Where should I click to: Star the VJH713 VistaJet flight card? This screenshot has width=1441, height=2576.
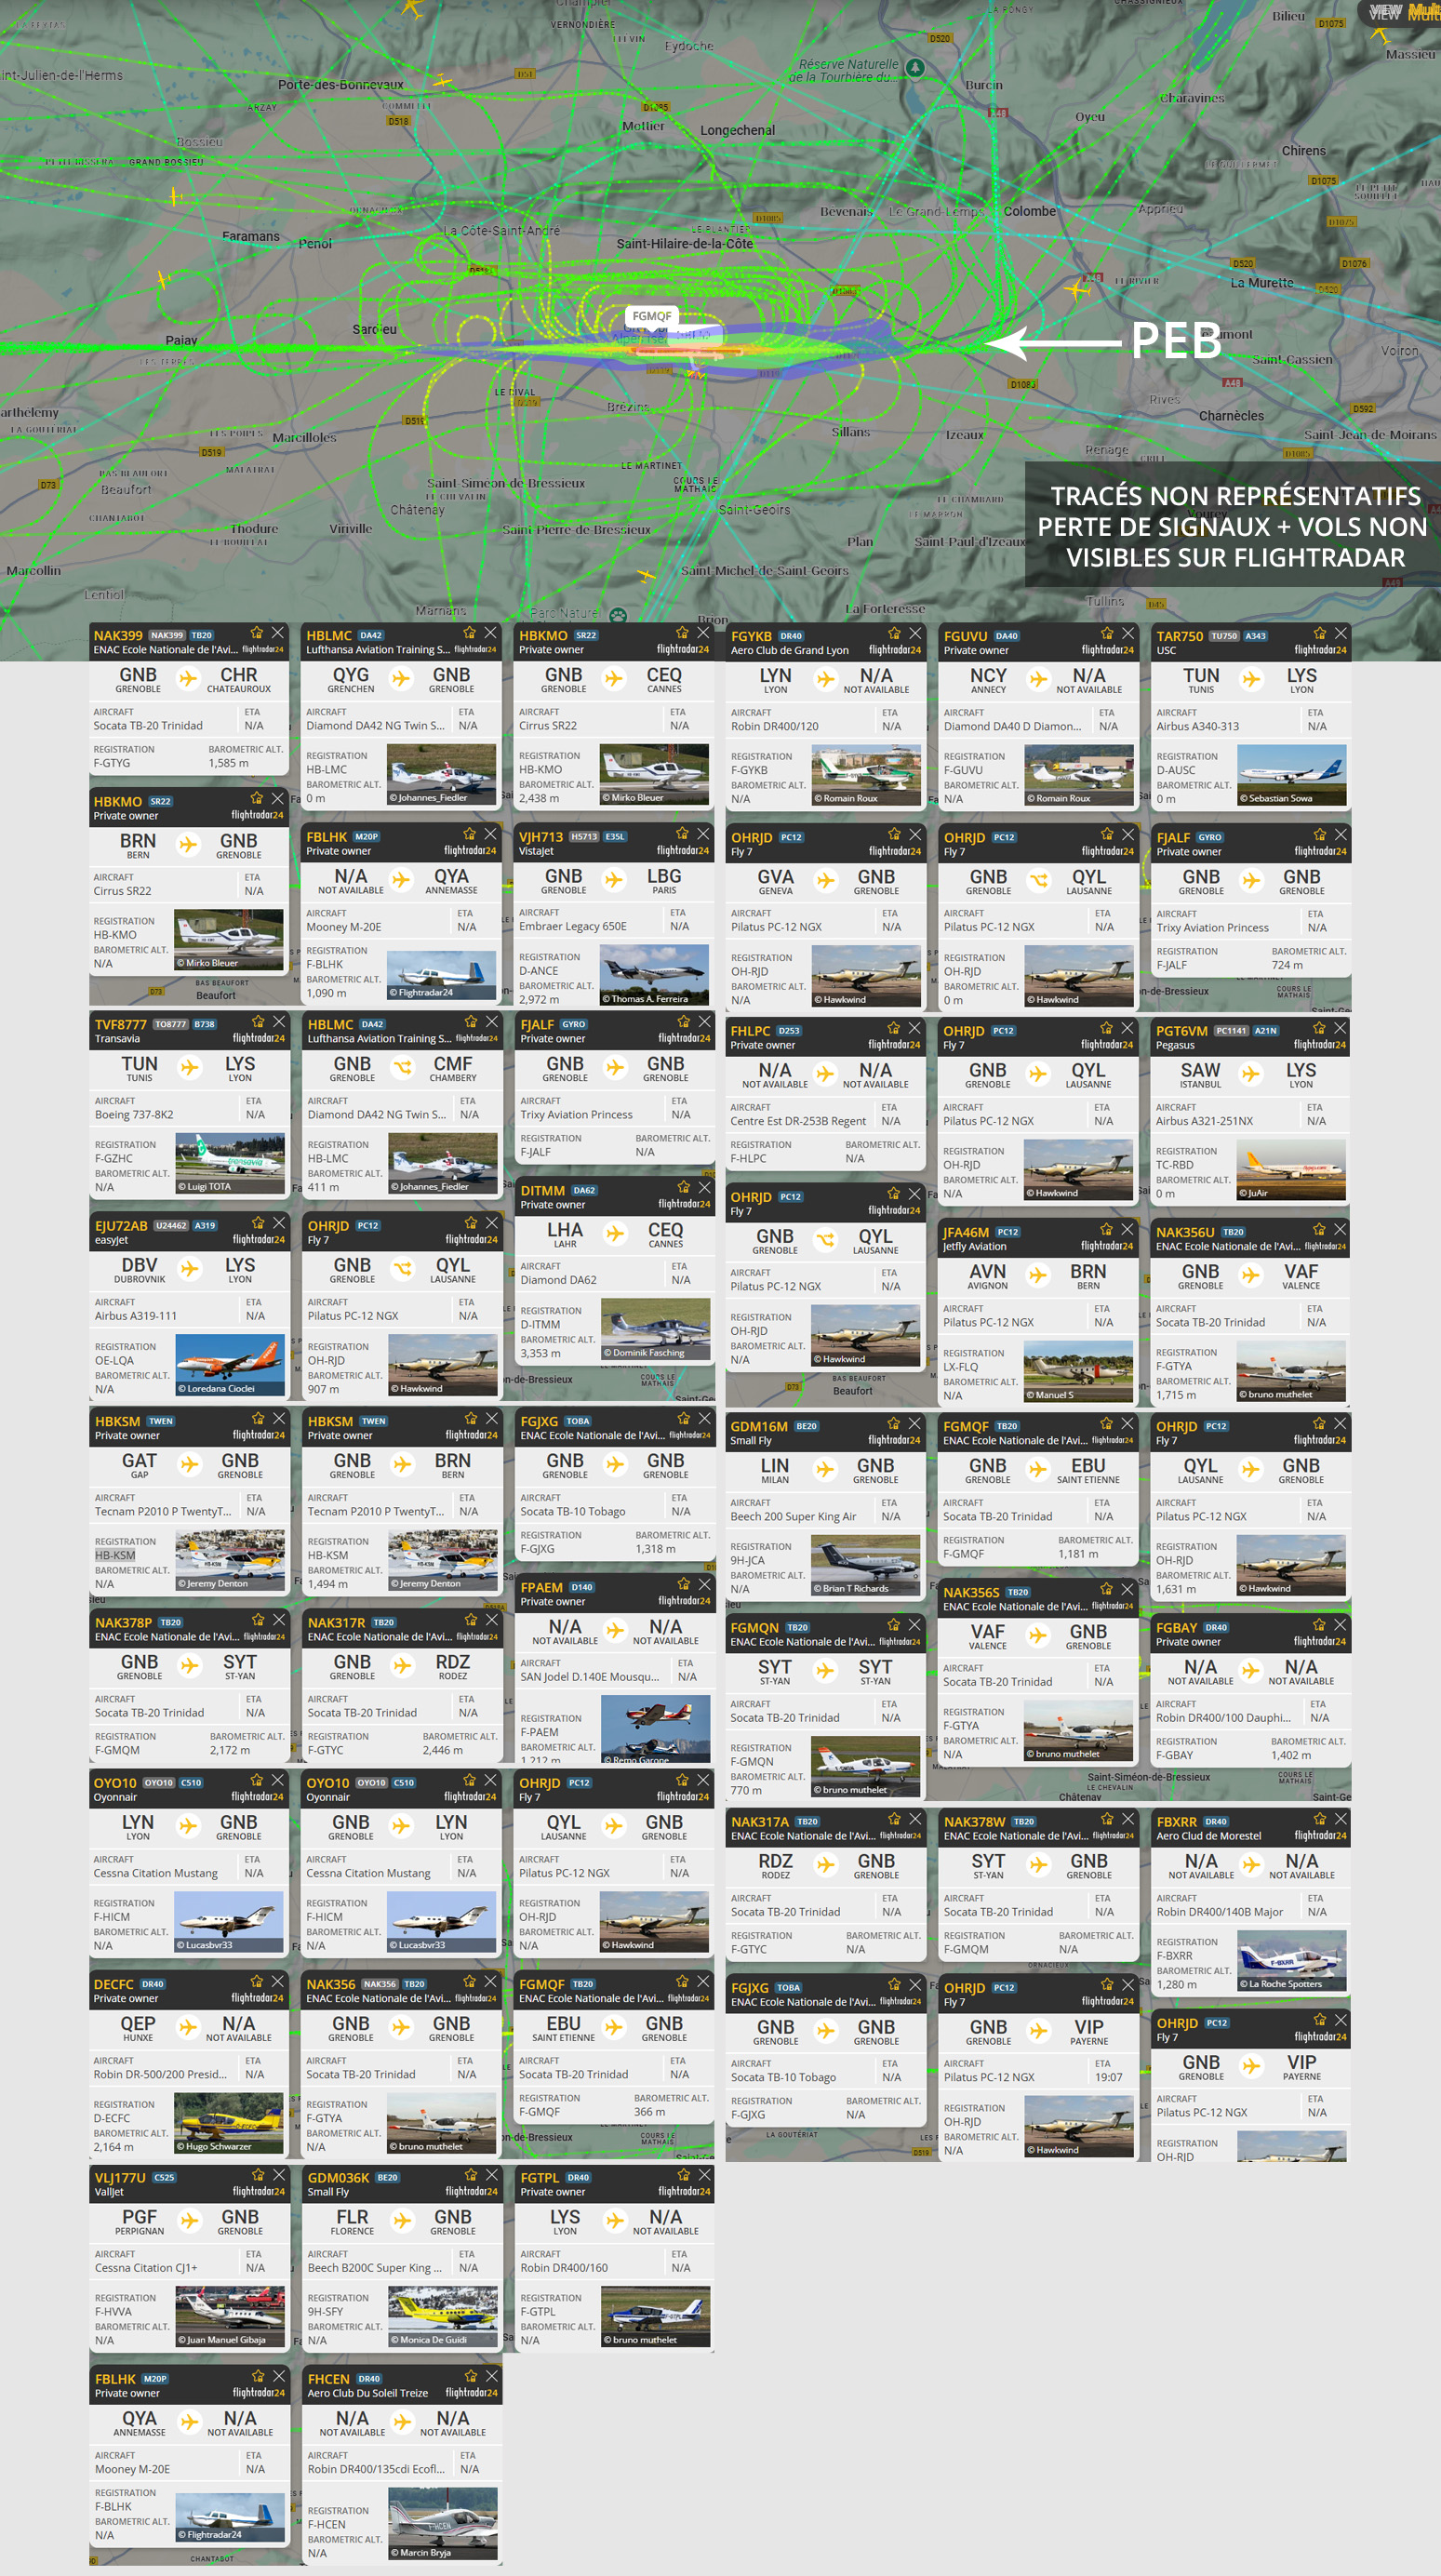pyautogui.click(x=682, y=834)
